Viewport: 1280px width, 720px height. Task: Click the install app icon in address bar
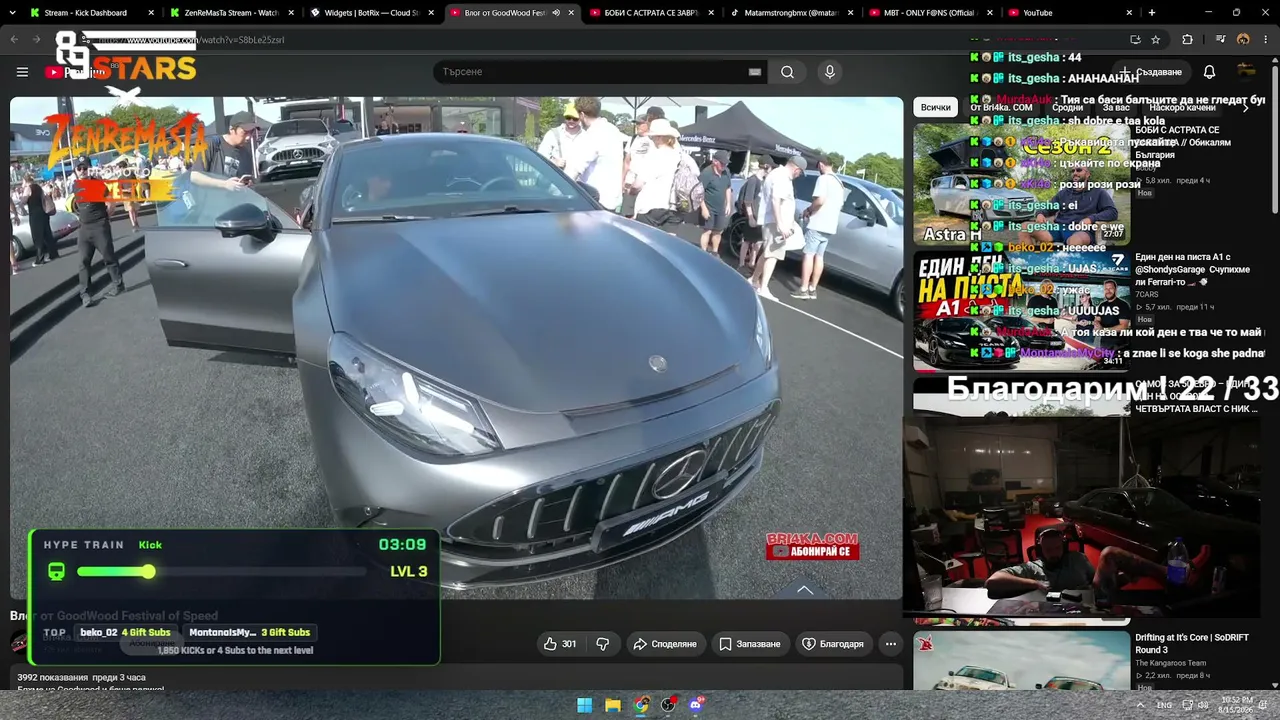pyautogui.click(x=1135, y=40)
